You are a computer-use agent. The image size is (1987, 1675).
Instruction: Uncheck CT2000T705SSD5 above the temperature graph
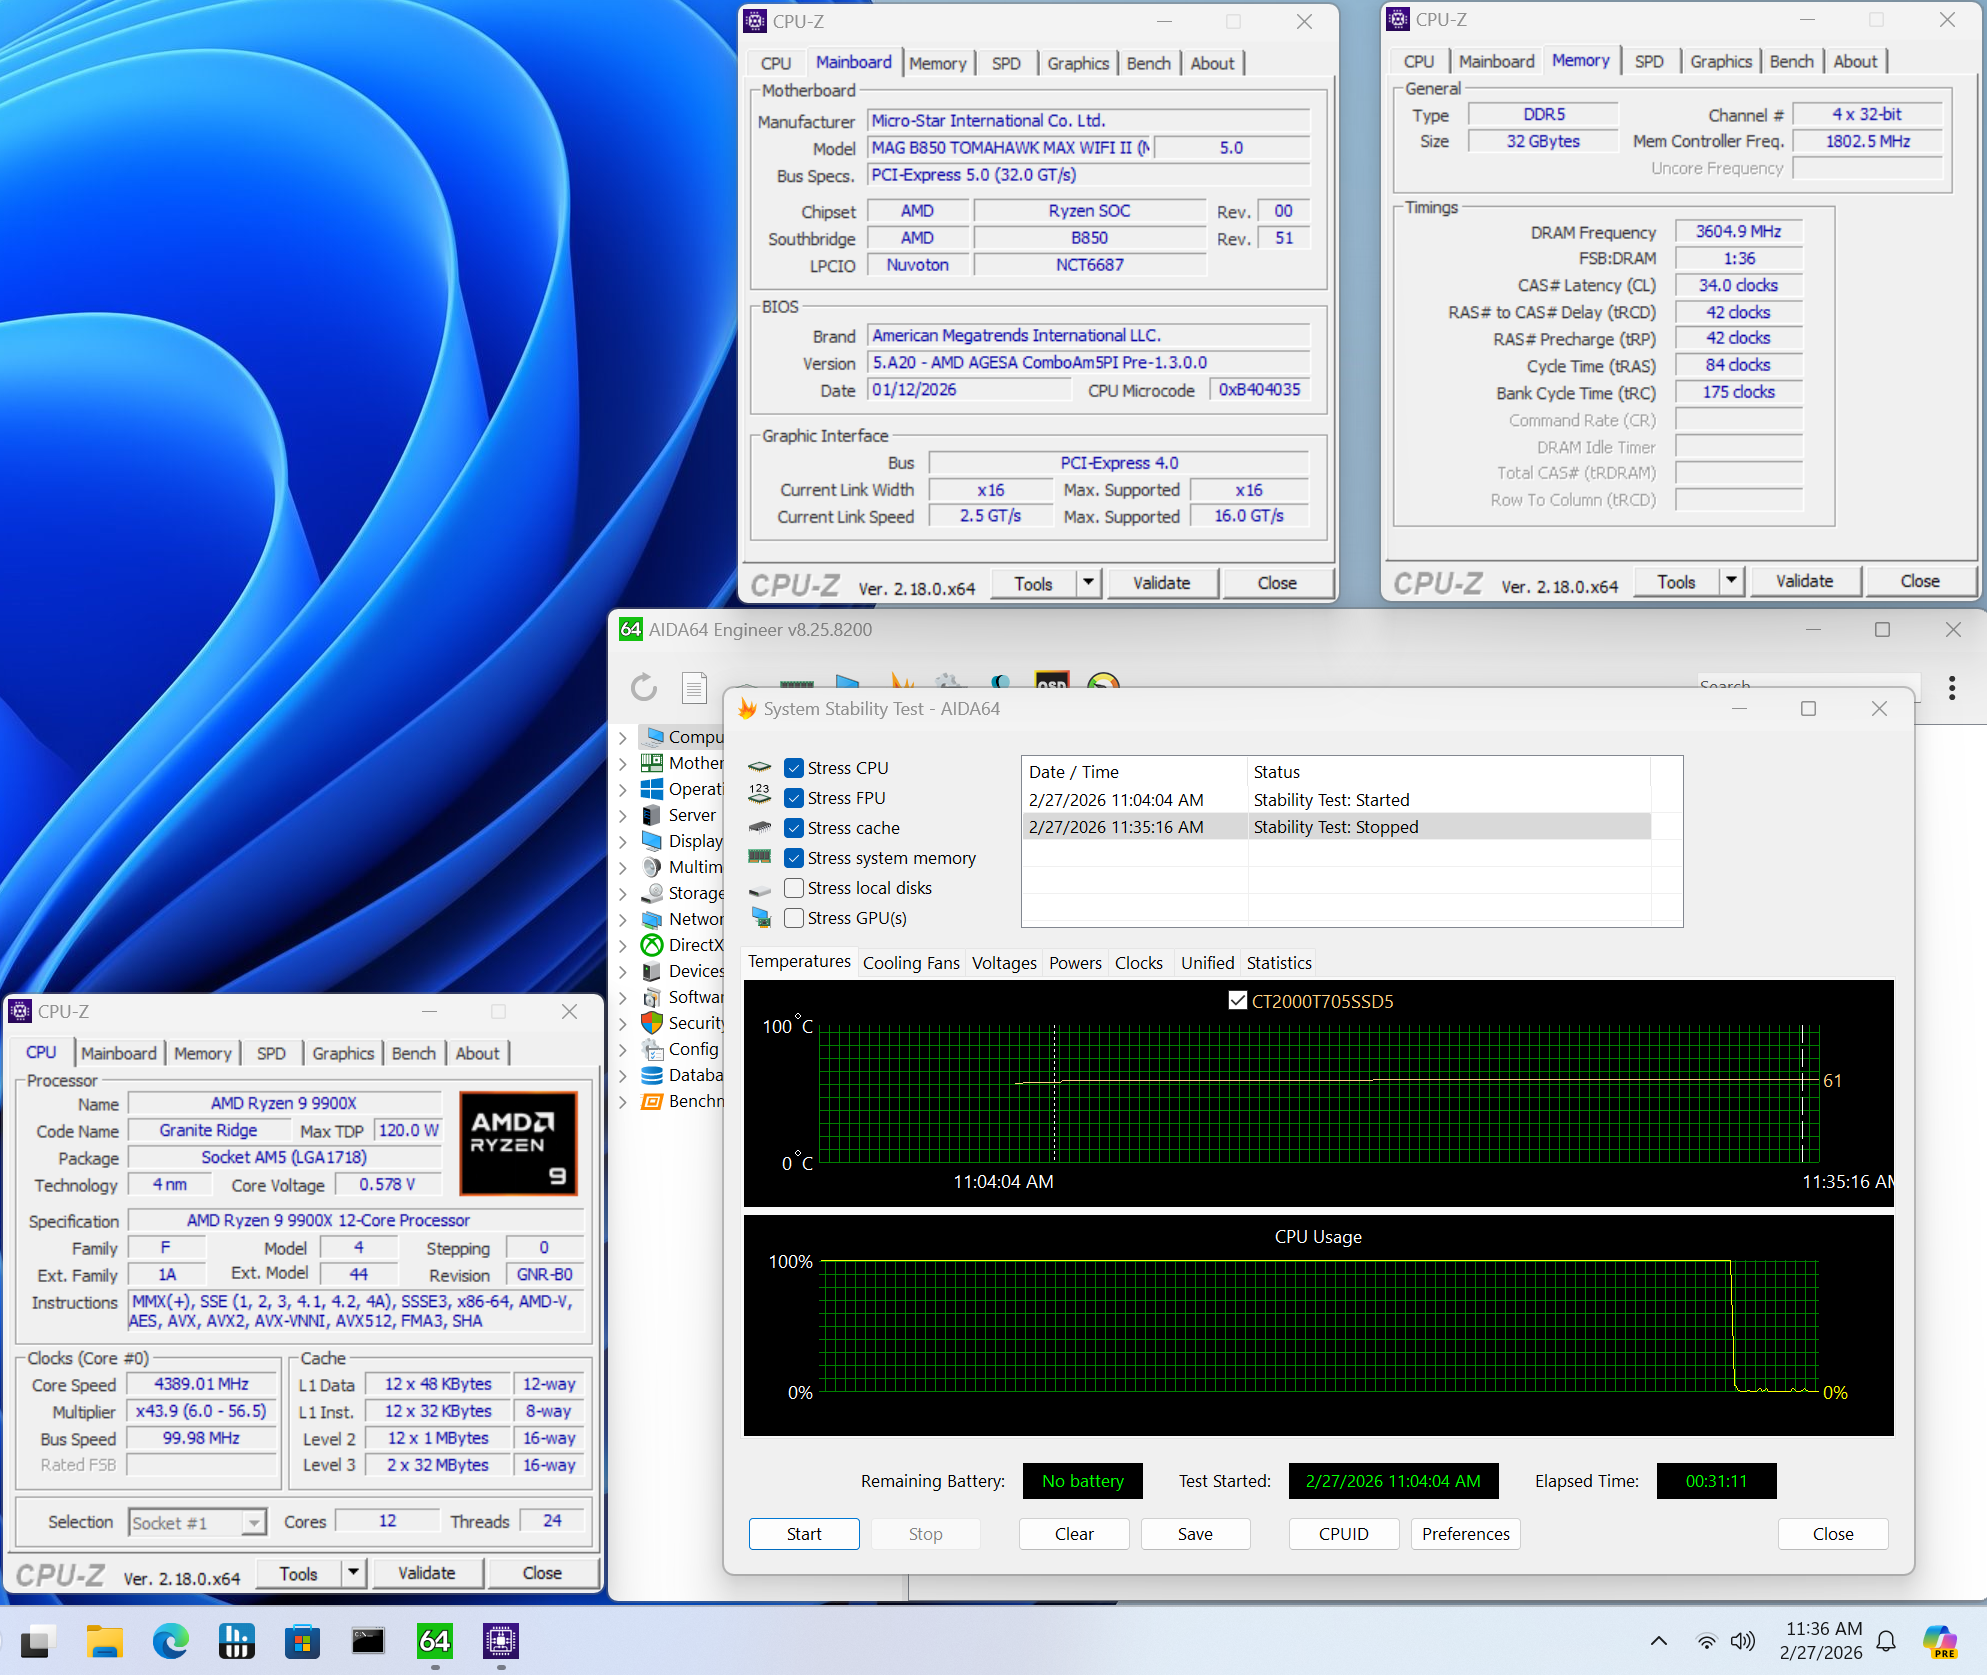(1238, 1000)
